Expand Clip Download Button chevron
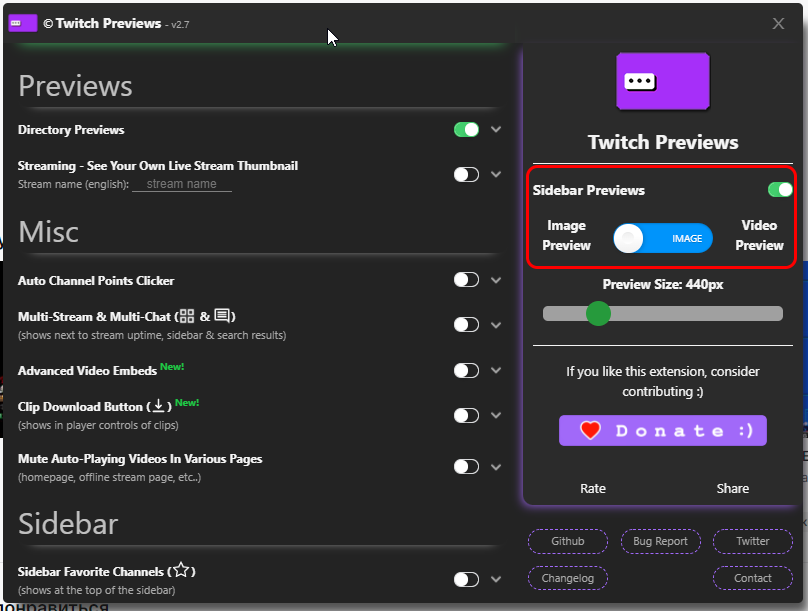The height and width of the screenshot is (611, 808). pos(496,415)
